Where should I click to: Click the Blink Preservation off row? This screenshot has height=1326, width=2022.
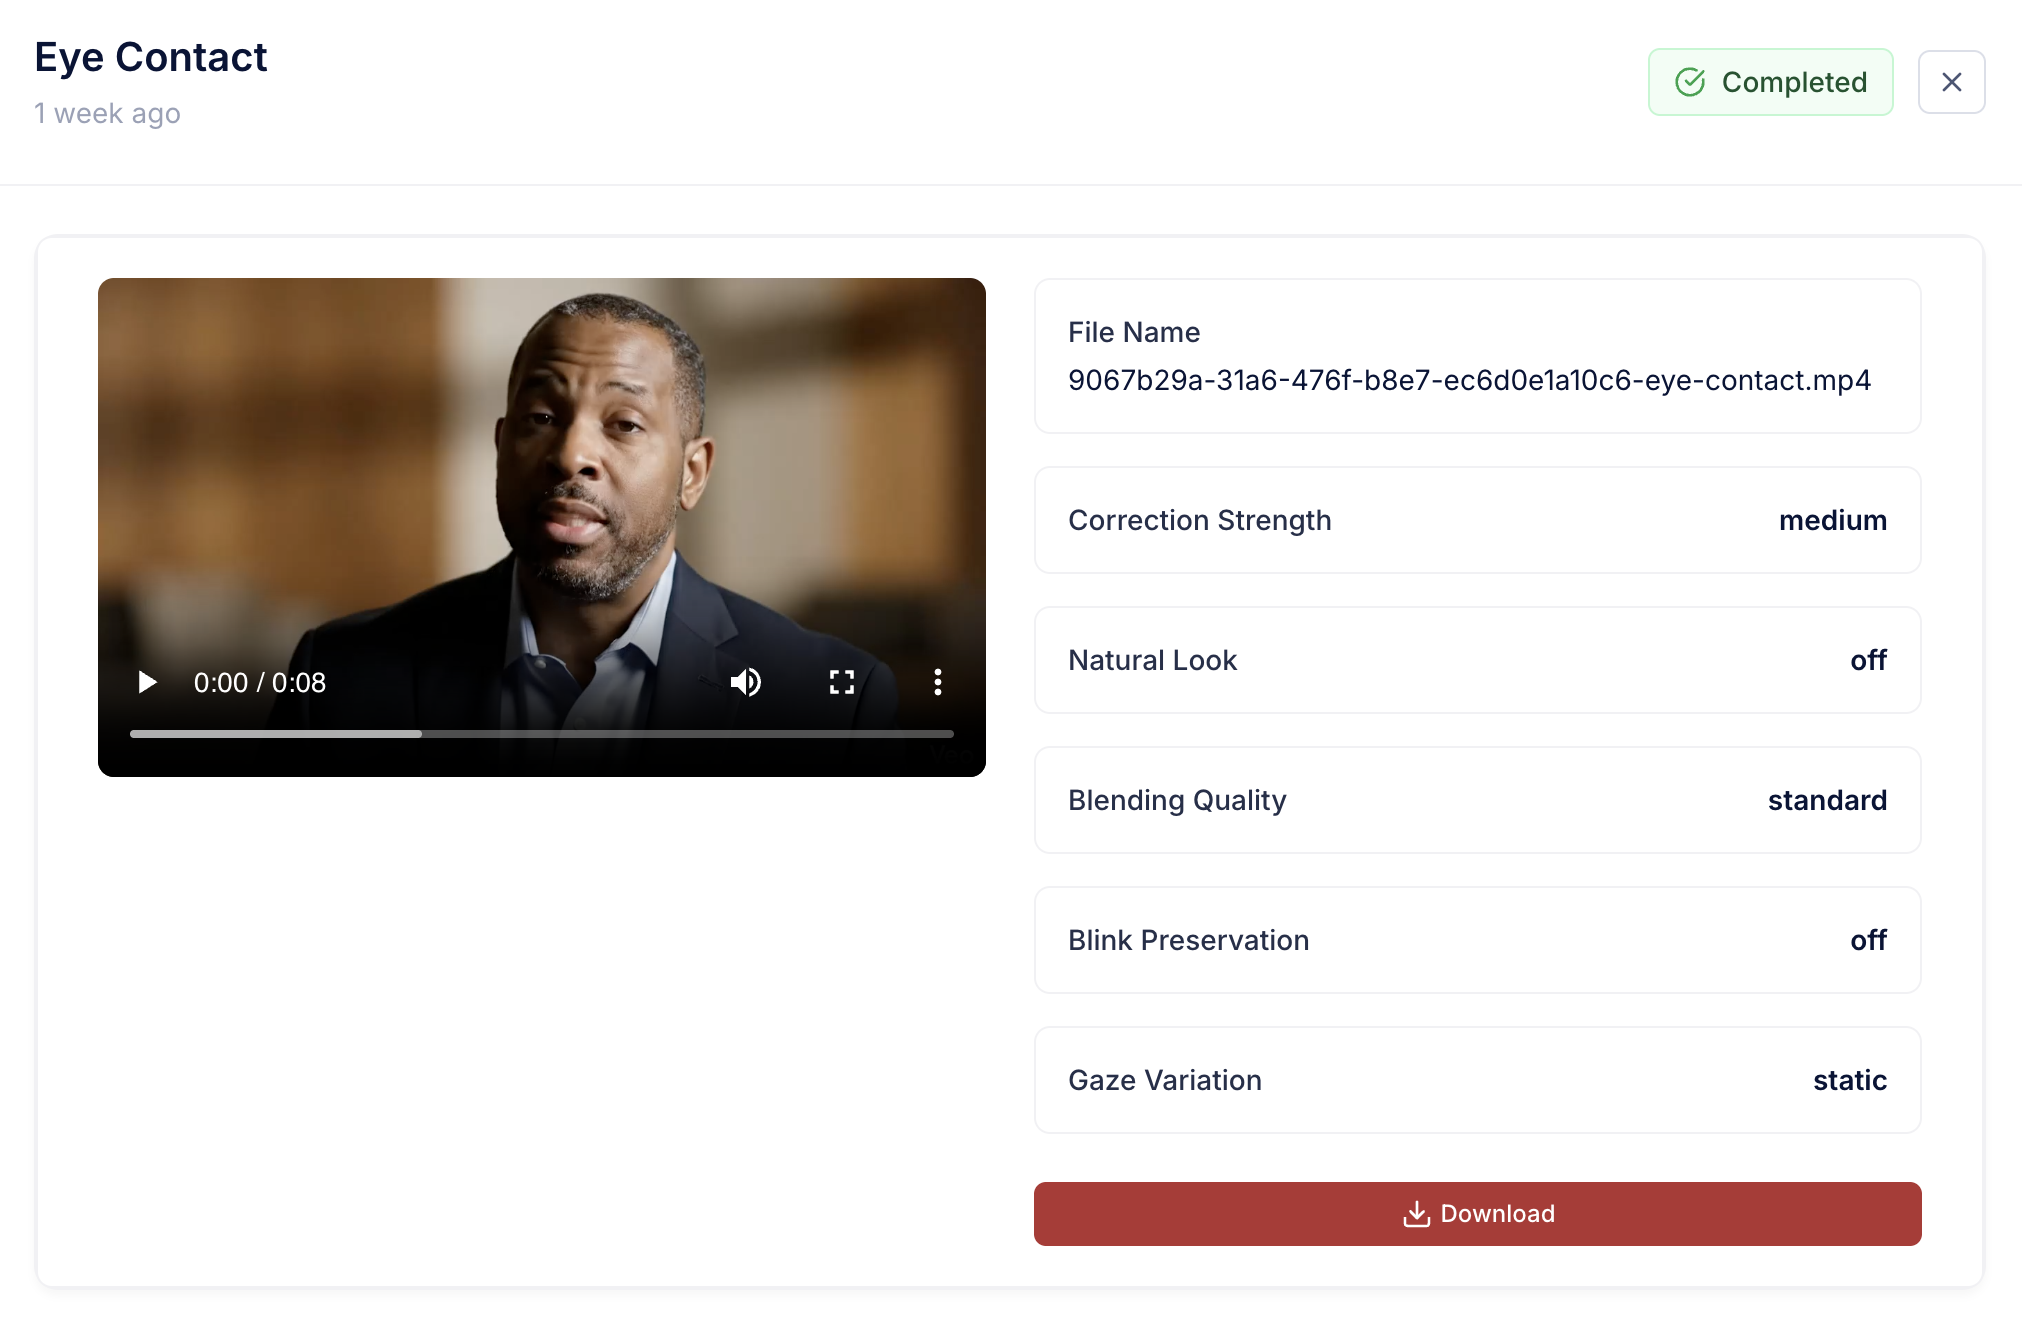[x=1477, y=940]
